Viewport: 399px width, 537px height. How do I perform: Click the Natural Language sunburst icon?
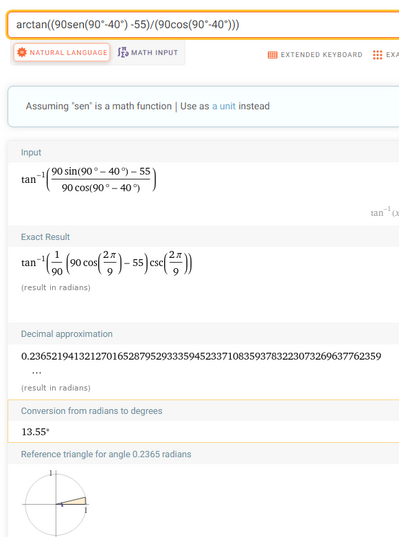22,52
